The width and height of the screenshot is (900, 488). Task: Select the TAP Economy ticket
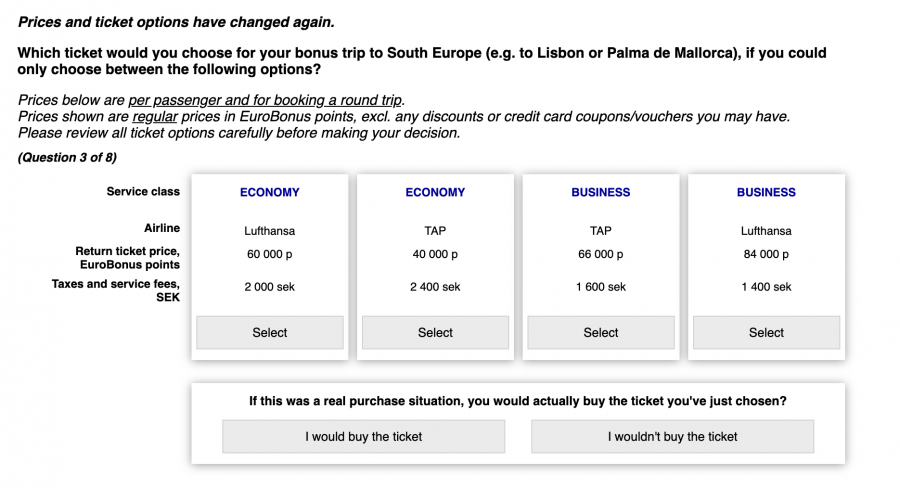coord(435,332)
